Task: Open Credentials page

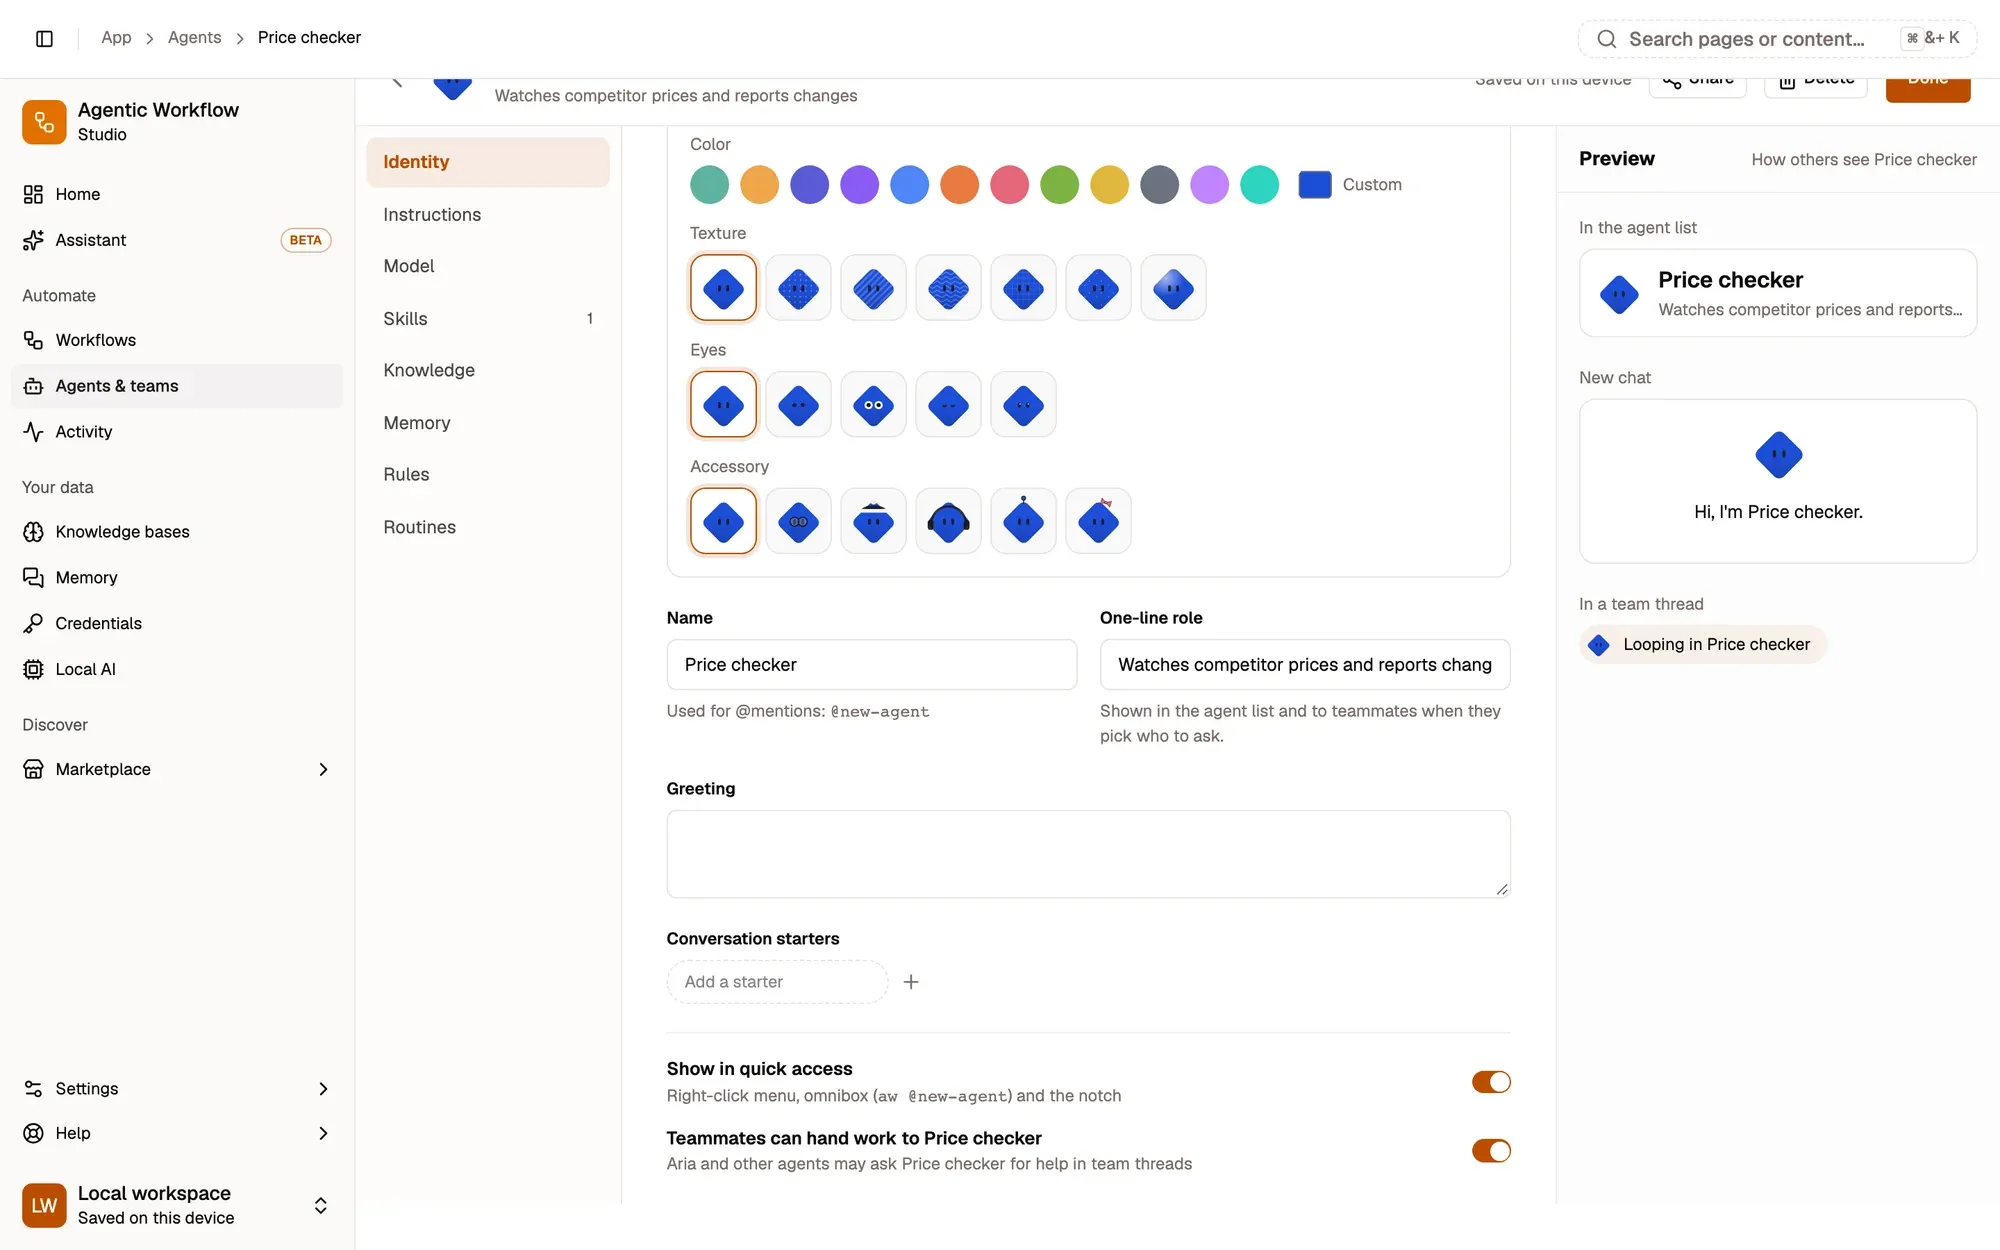Action: tap(177, 623)
